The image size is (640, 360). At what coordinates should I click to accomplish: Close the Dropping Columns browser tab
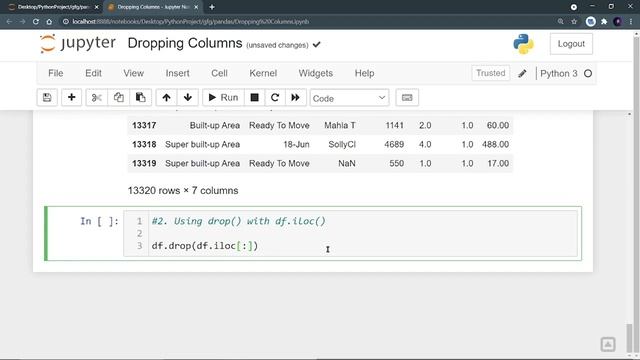pyautogui.click(x=196, y=7)
